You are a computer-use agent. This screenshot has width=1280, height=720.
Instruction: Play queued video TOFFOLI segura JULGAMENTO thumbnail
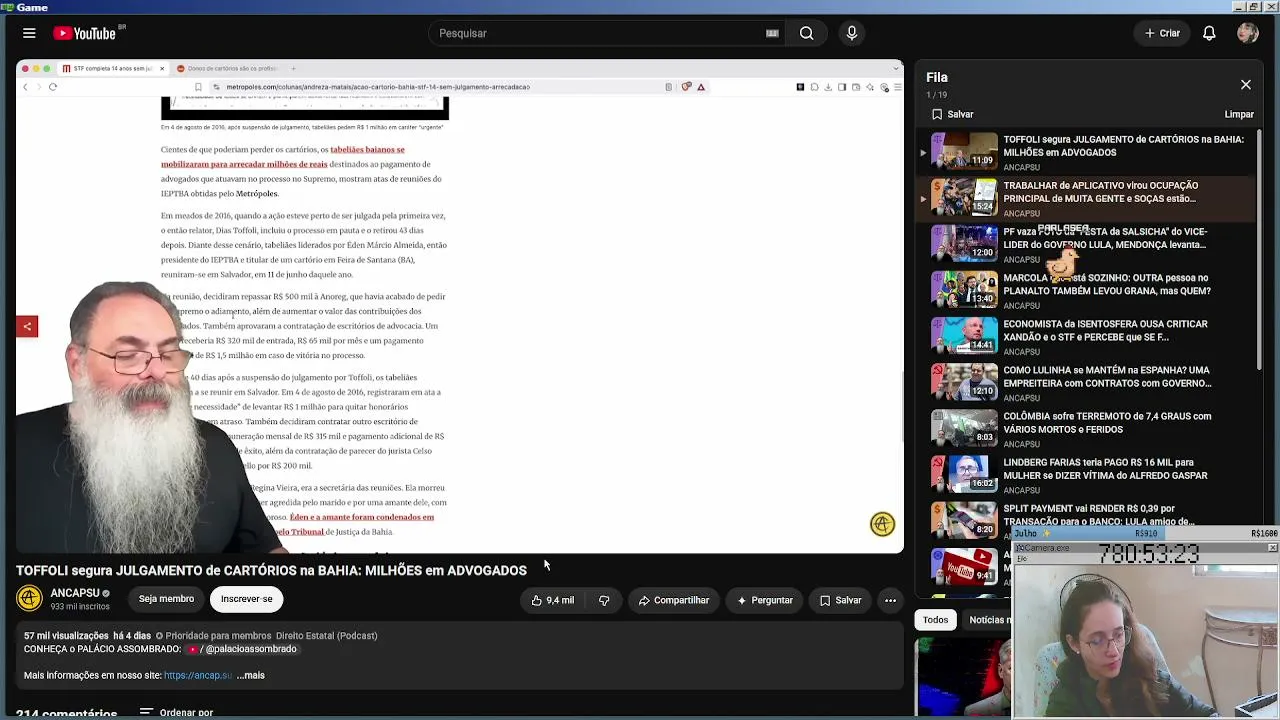(x=964, y=151)
